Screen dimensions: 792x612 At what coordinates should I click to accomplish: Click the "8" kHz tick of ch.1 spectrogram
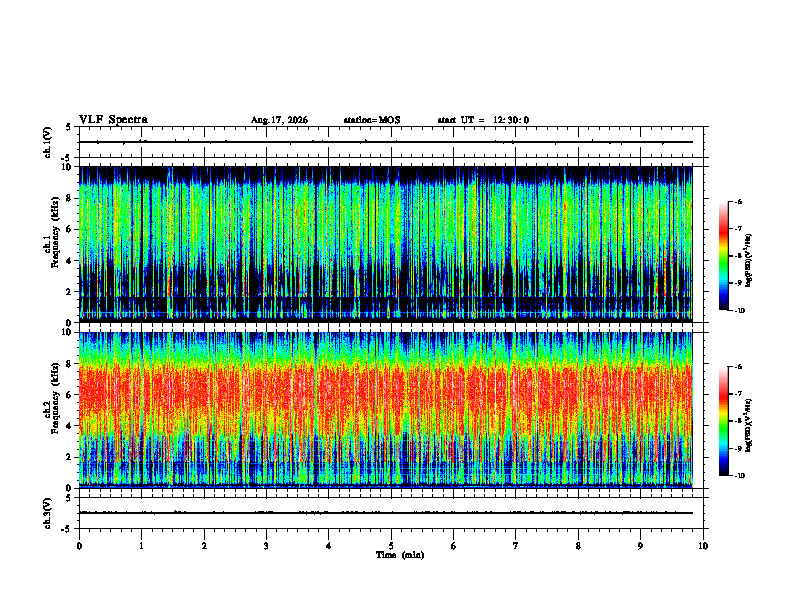(x=71, y=198)
